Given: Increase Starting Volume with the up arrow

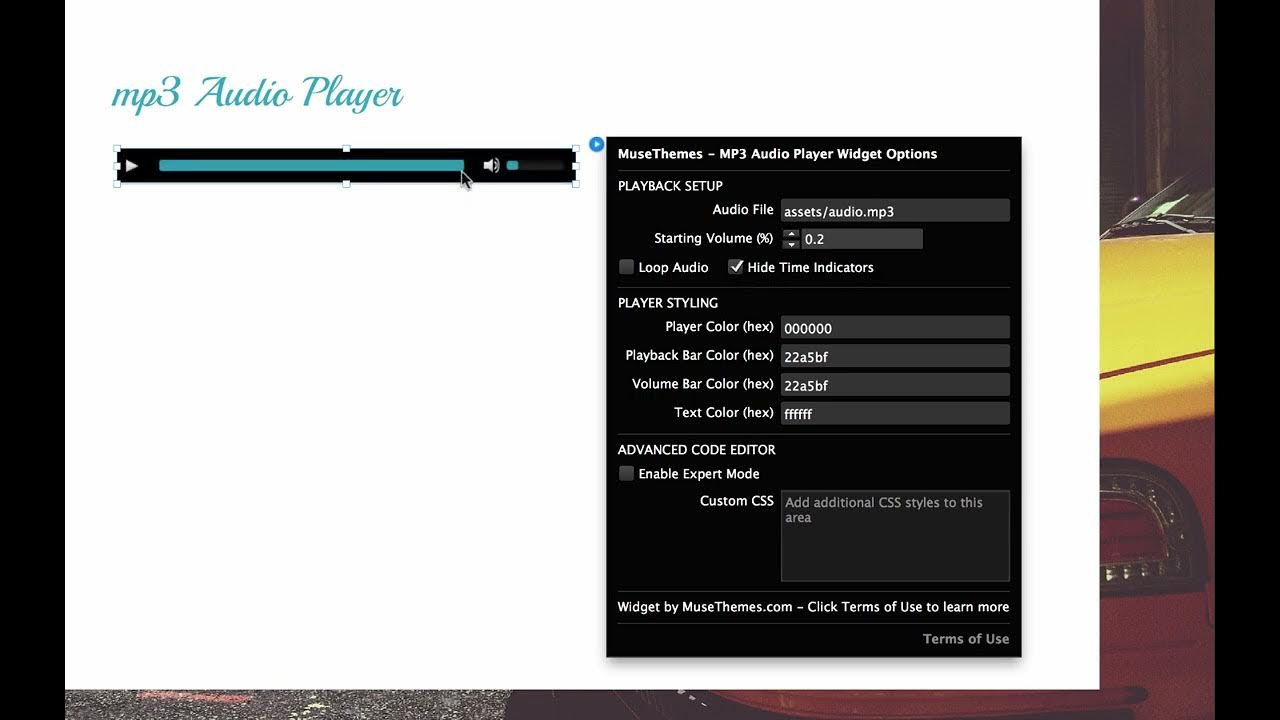Looking at the screenshot, I should tap(791, 234).
